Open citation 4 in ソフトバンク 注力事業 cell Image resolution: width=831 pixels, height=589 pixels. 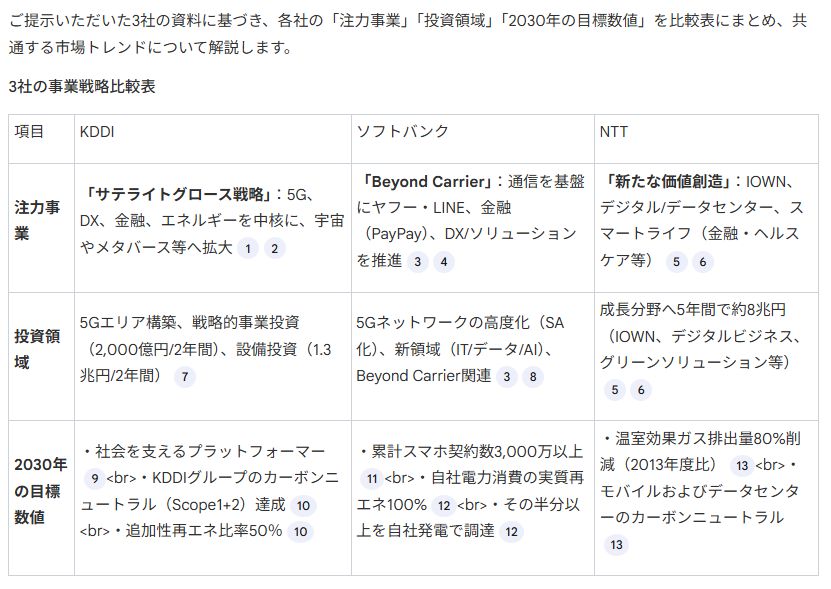(x=444, y=261)
